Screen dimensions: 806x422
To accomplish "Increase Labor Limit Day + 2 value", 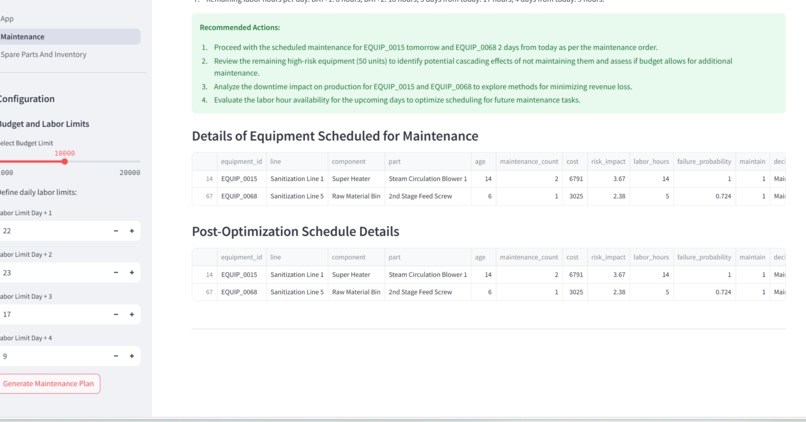I will 132,272.
